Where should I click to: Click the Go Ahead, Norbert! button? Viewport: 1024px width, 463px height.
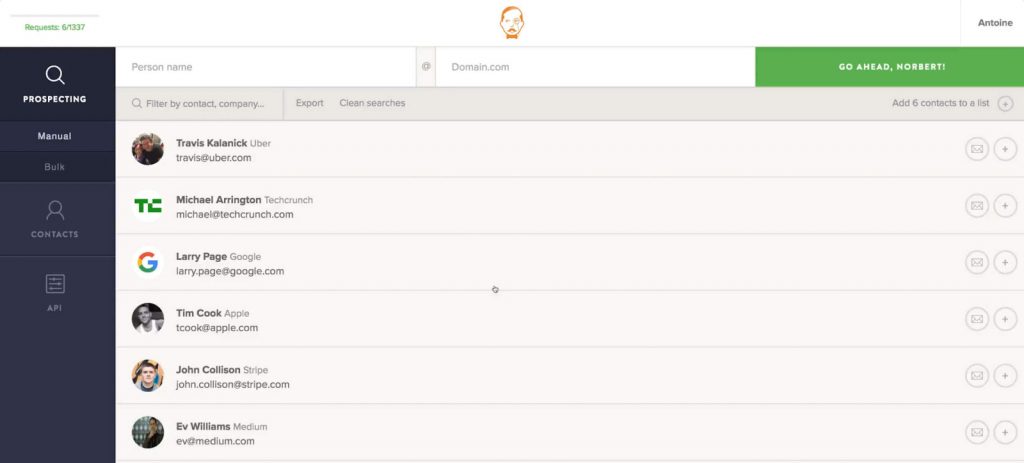point(889,67)
